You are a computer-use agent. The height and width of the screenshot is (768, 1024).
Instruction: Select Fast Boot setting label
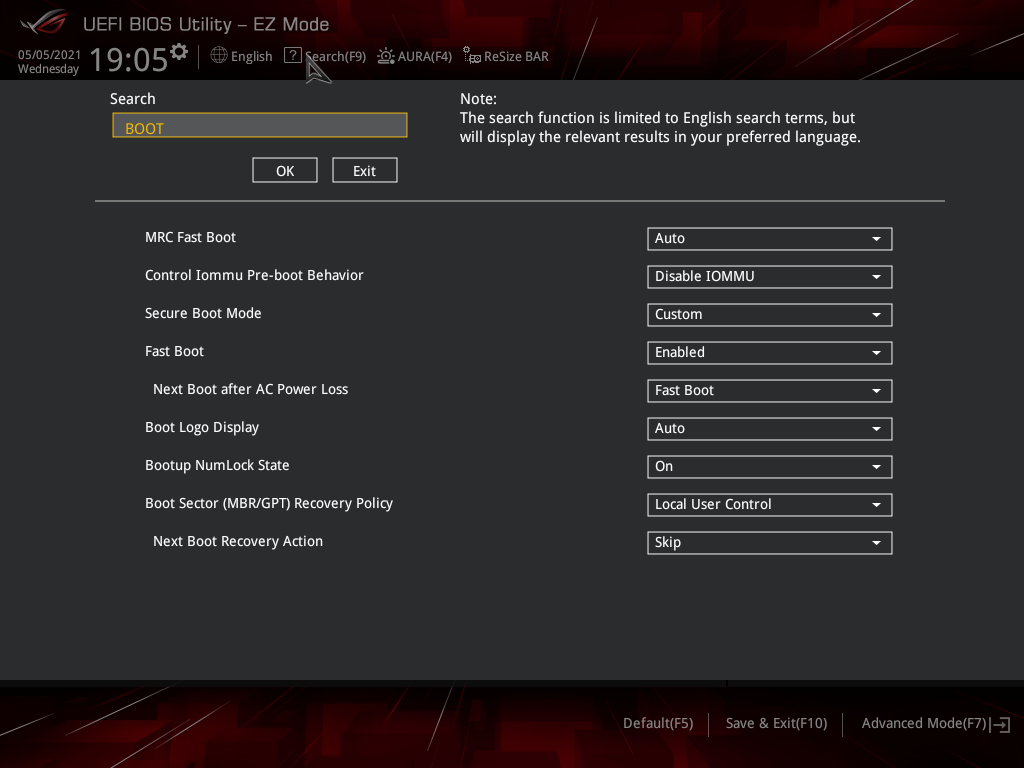pos(174,351)
